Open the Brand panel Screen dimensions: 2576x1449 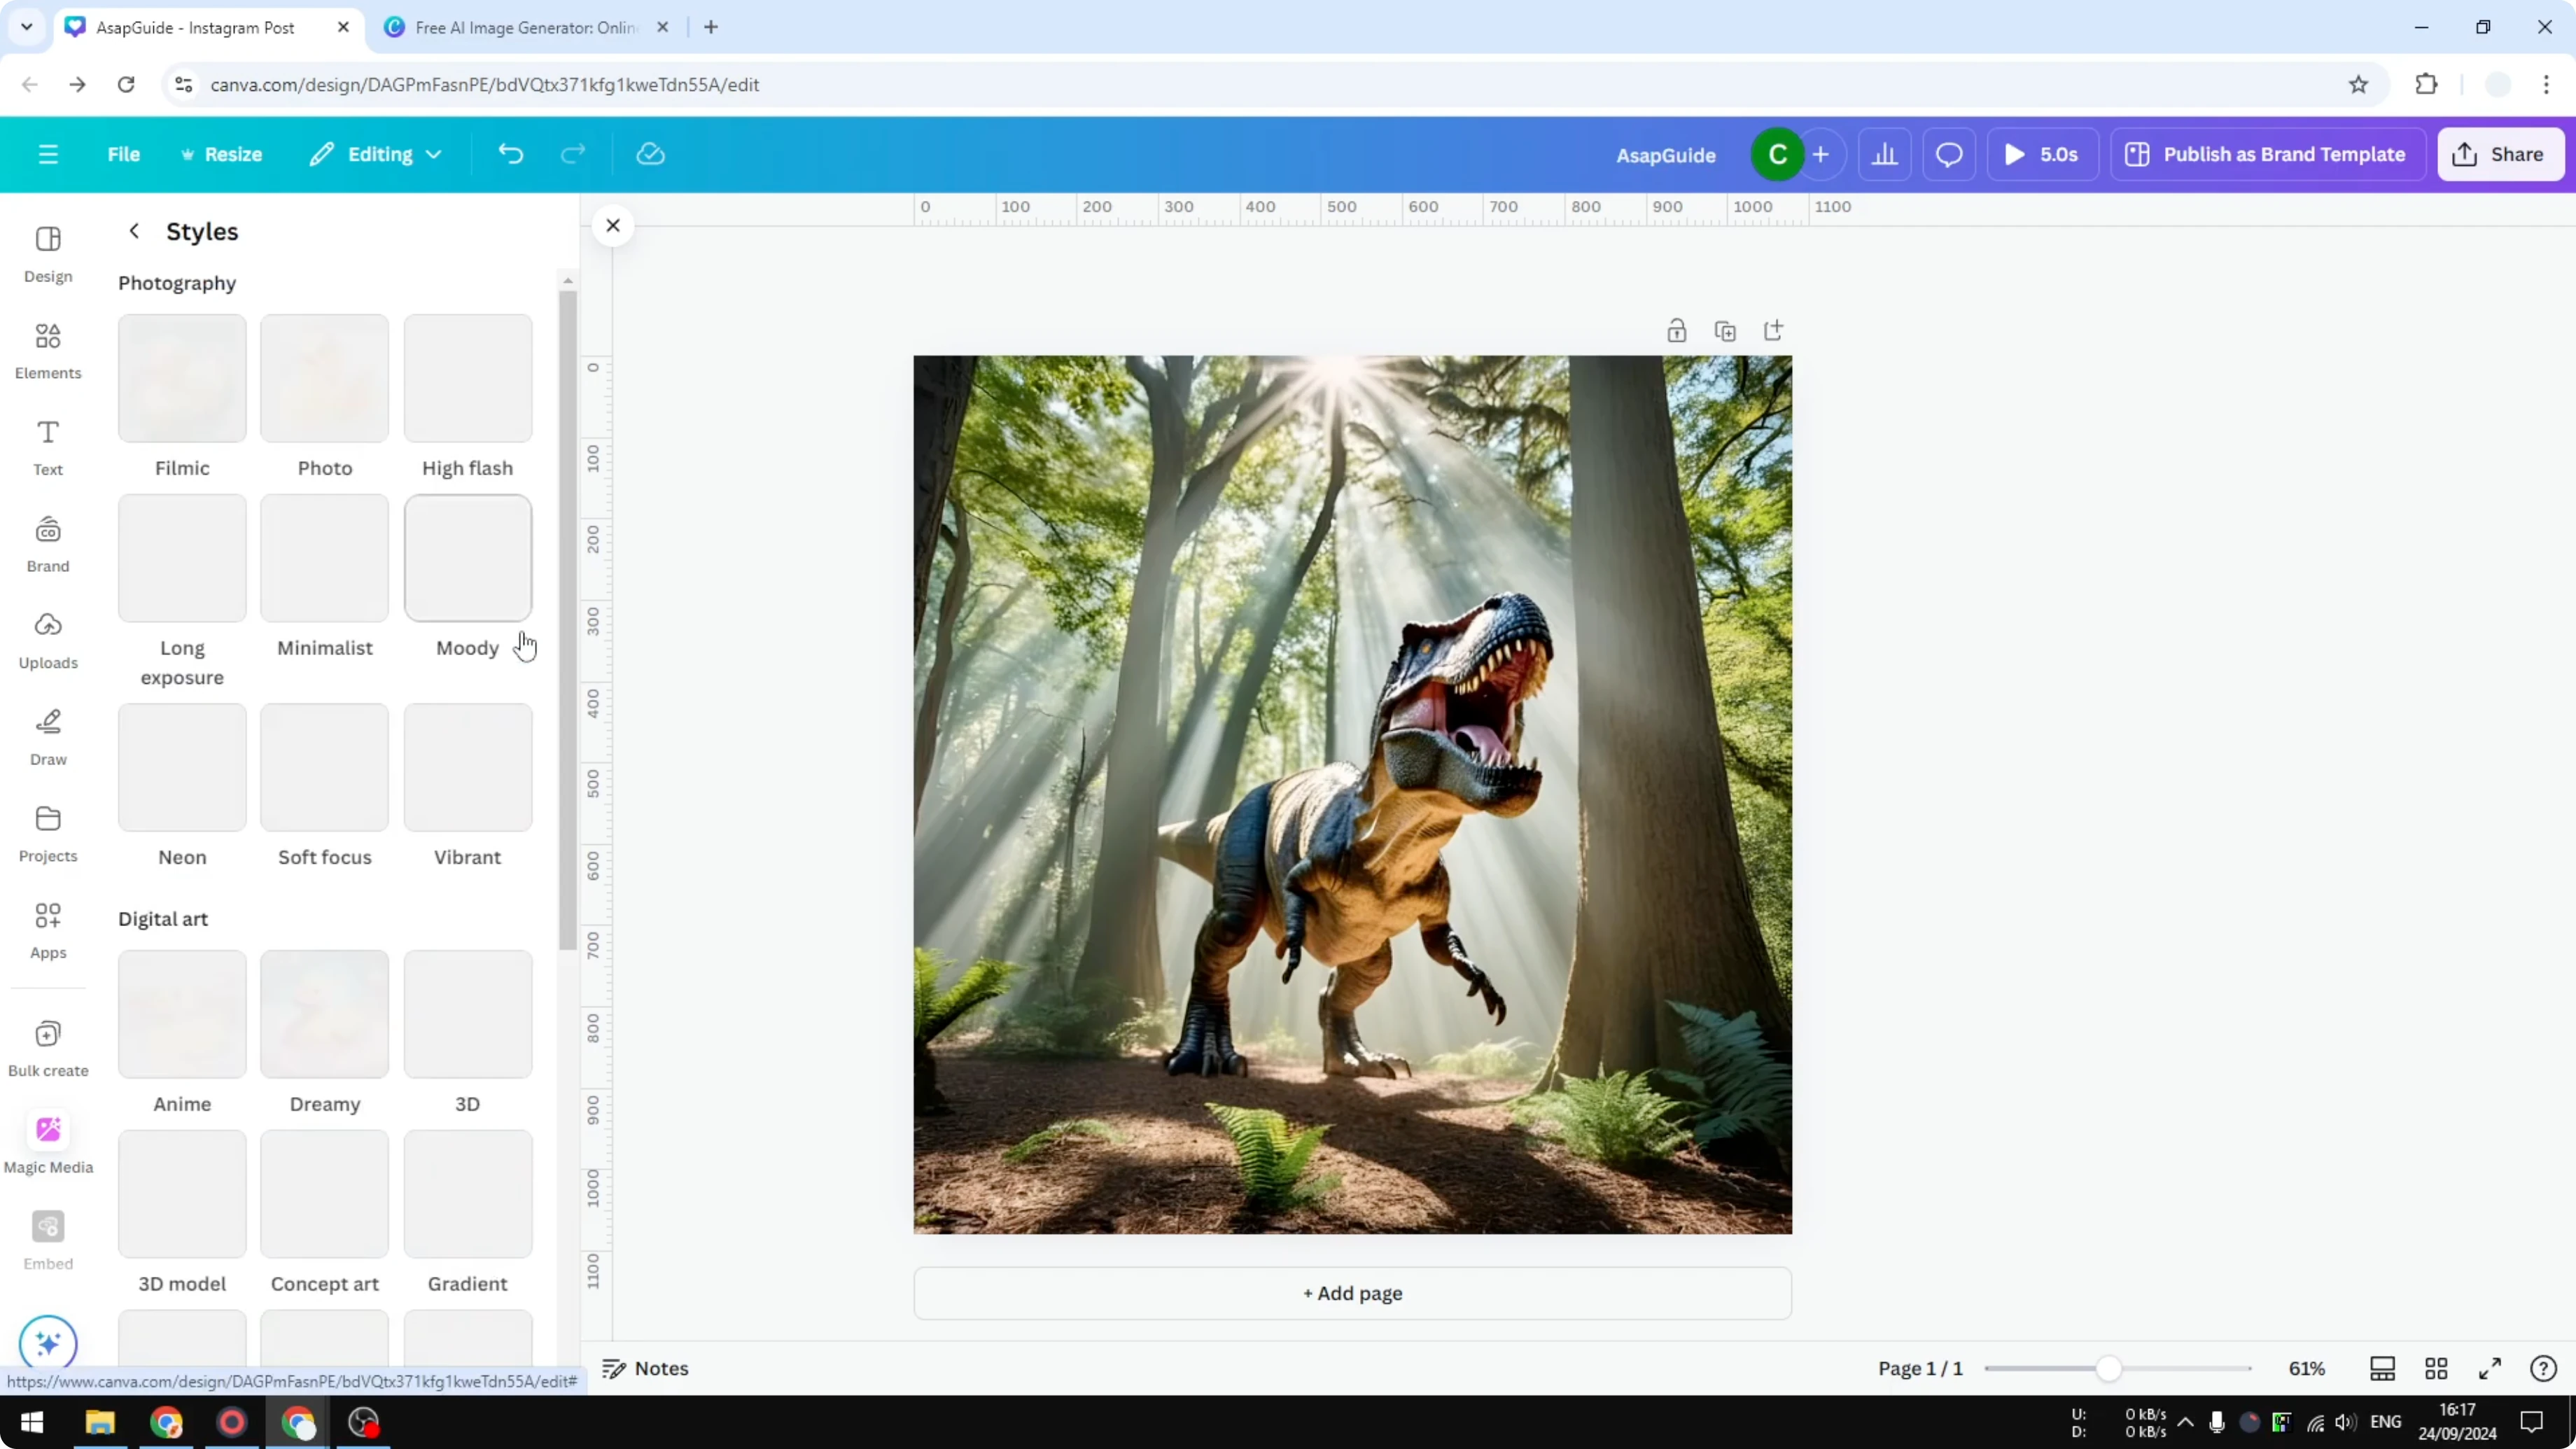click(48, 544)
